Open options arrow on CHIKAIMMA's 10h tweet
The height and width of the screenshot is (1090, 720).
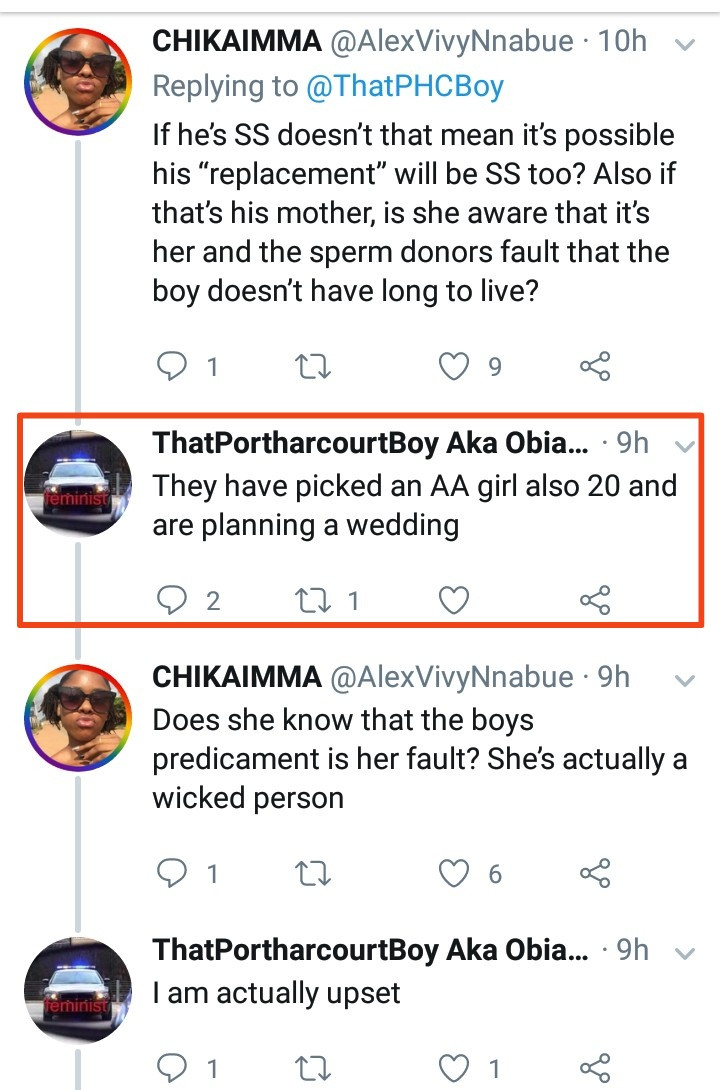coord(686,44)
